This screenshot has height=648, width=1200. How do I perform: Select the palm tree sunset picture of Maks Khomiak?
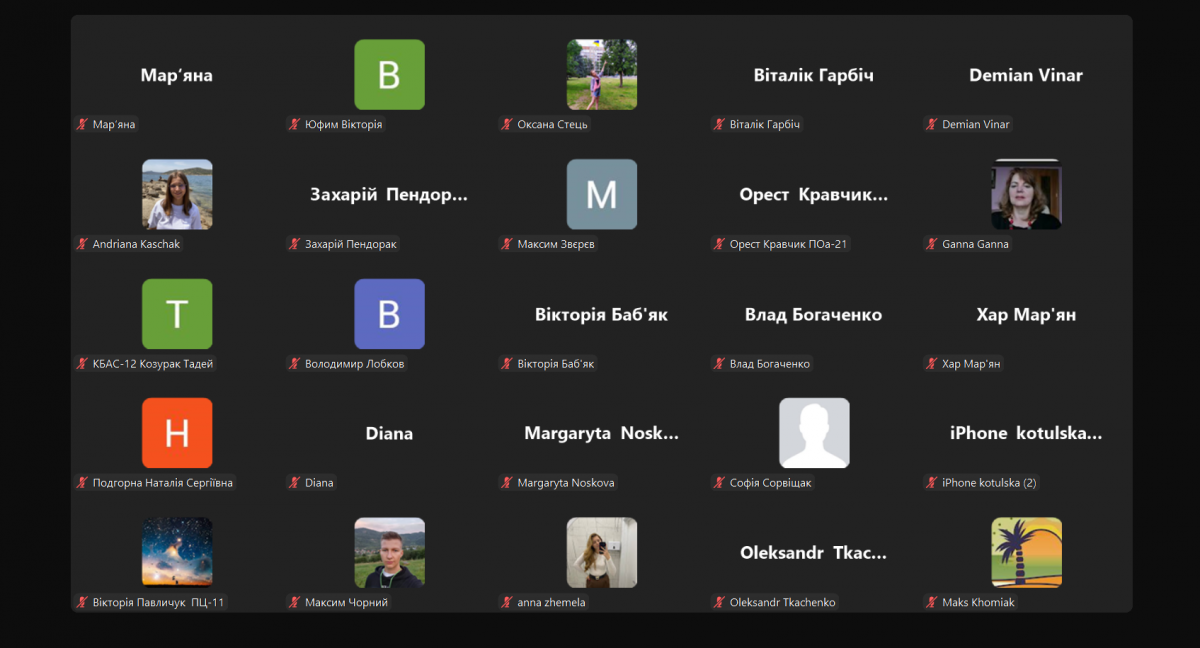coord(1026,552)
